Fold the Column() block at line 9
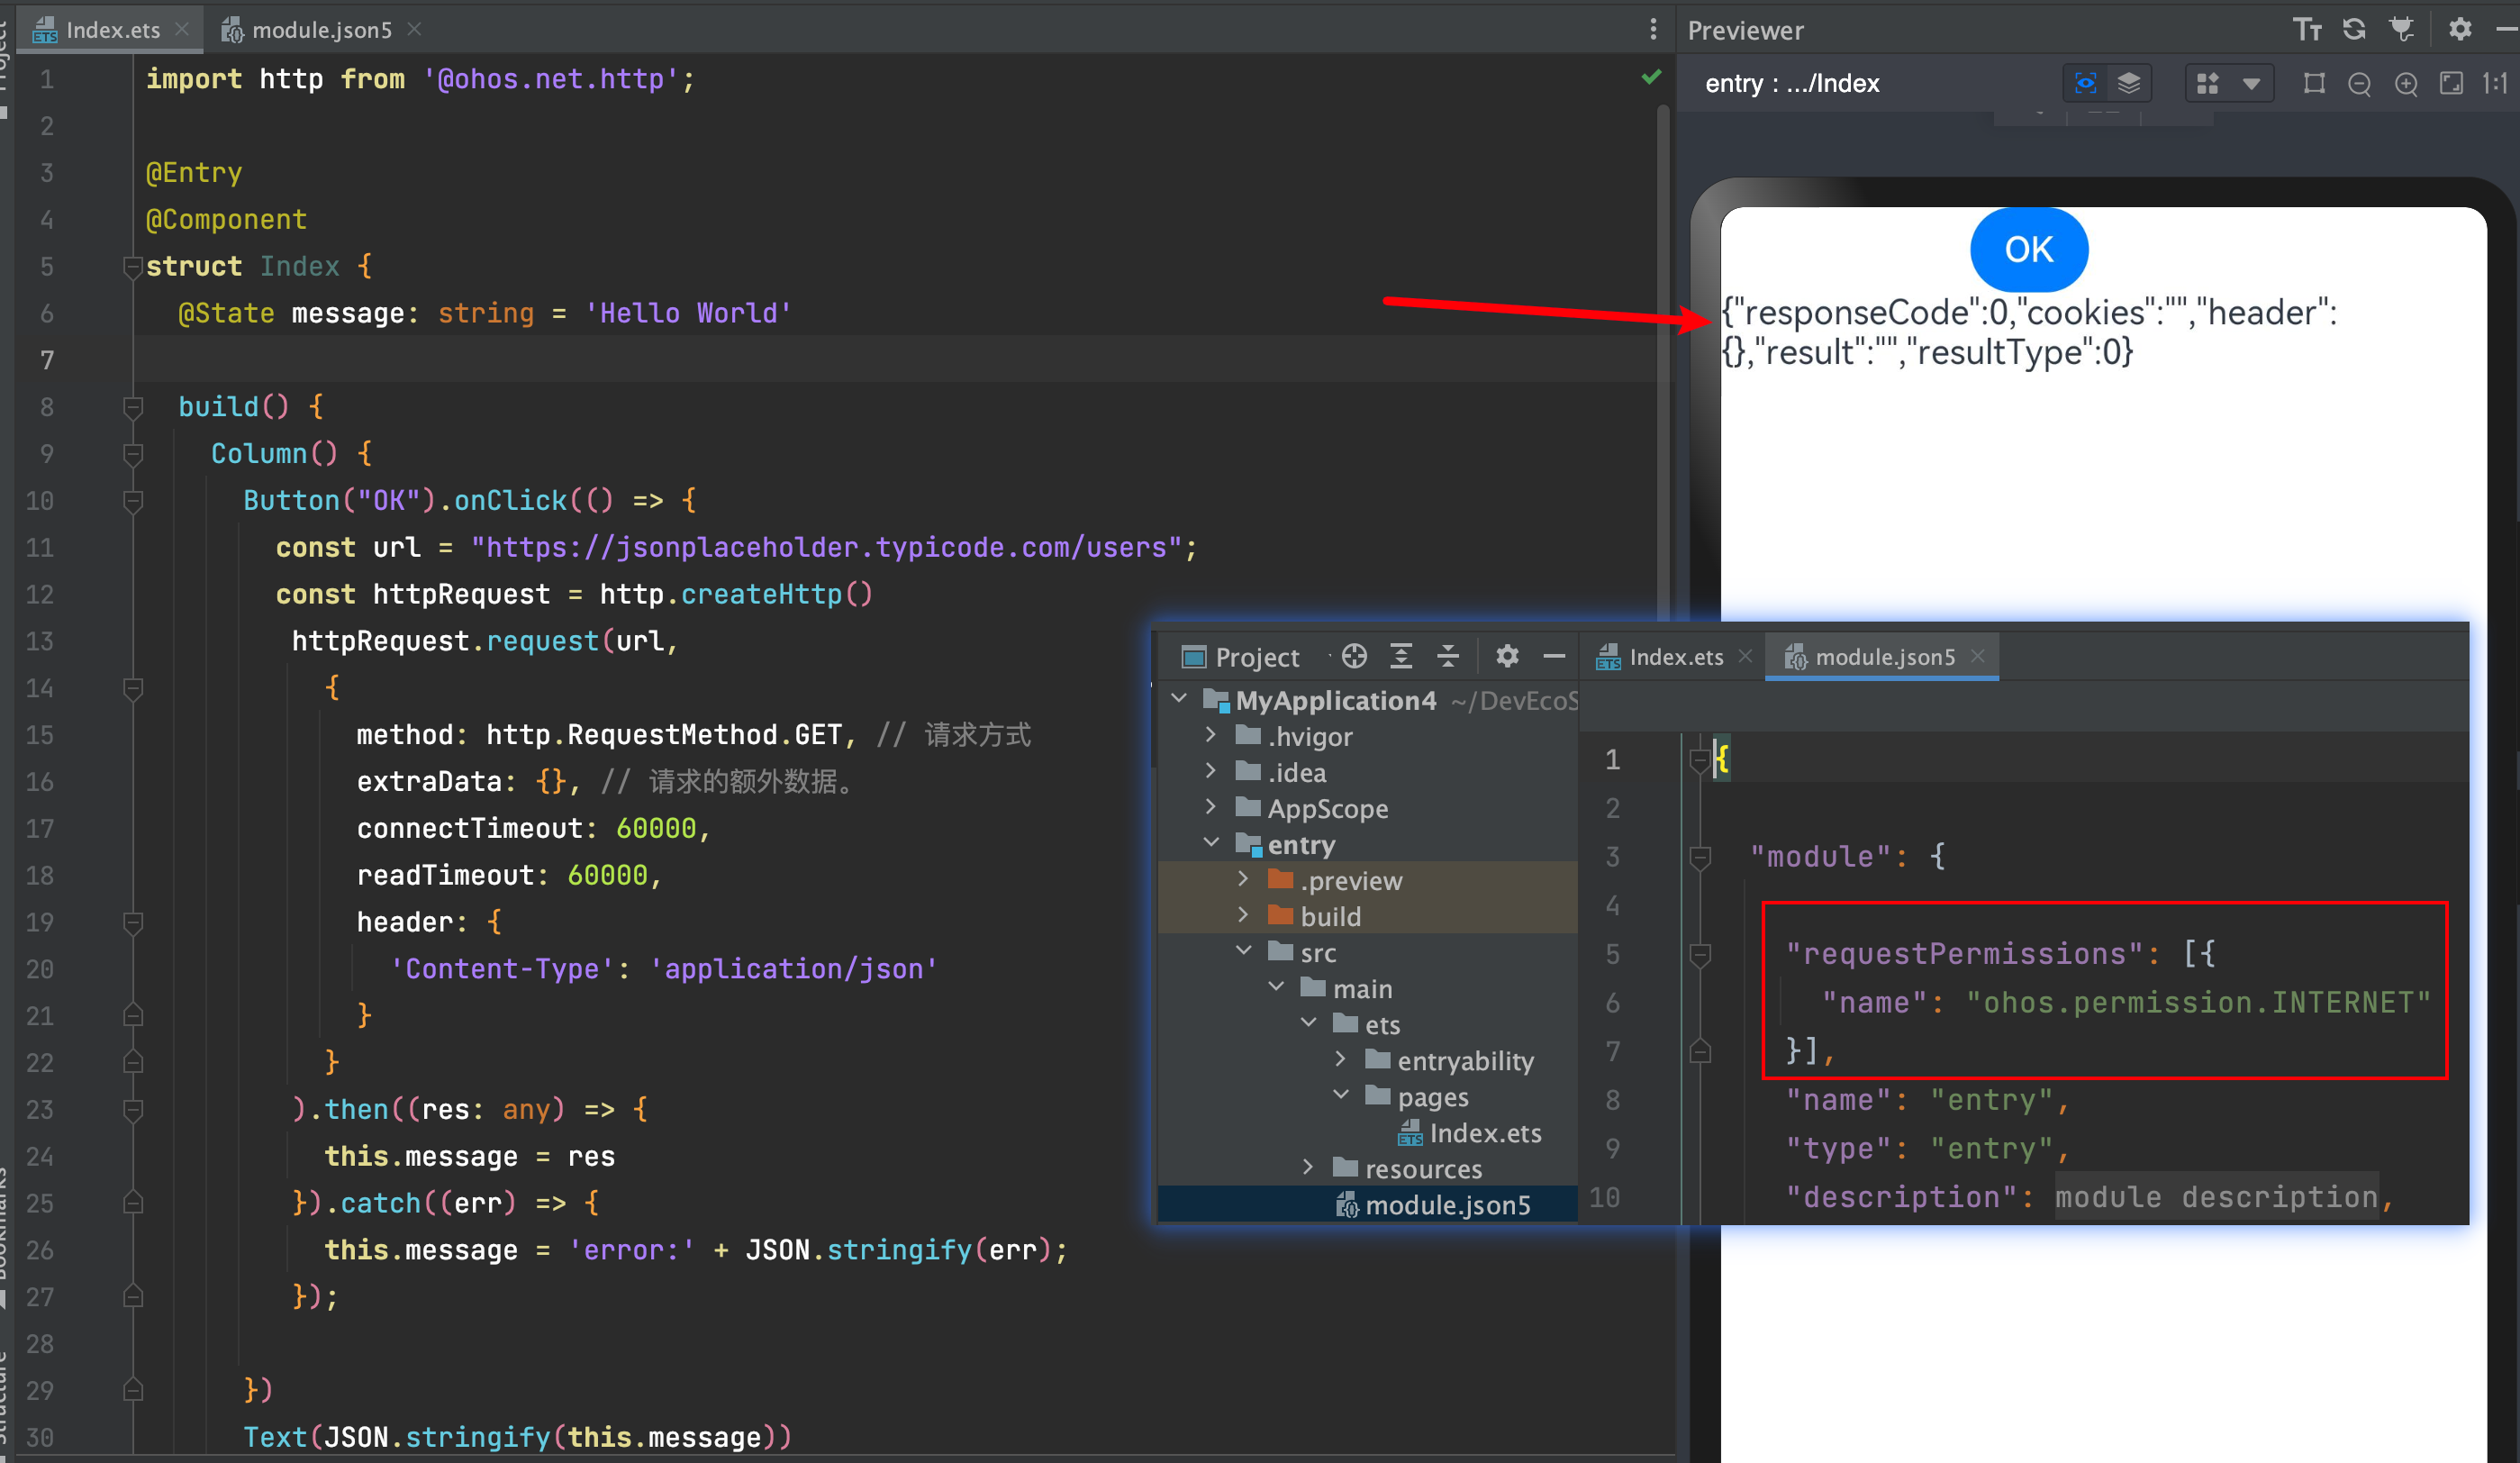 tap(132, 454)
